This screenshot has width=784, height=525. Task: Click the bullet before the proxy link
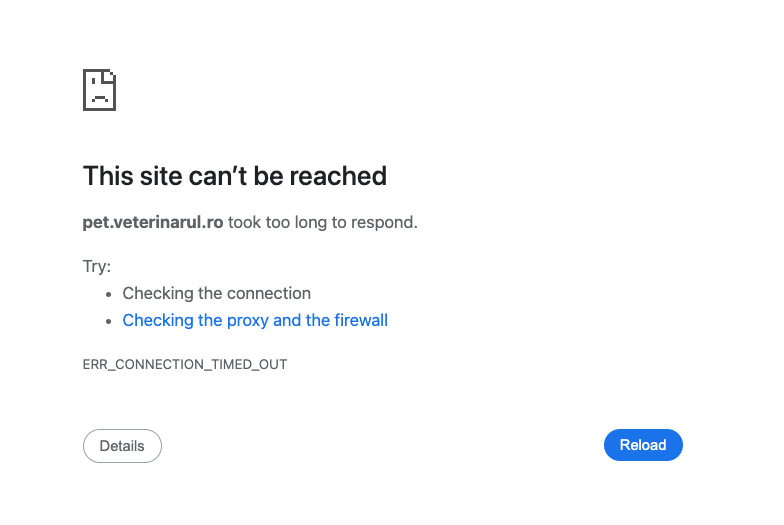(109, 322)
